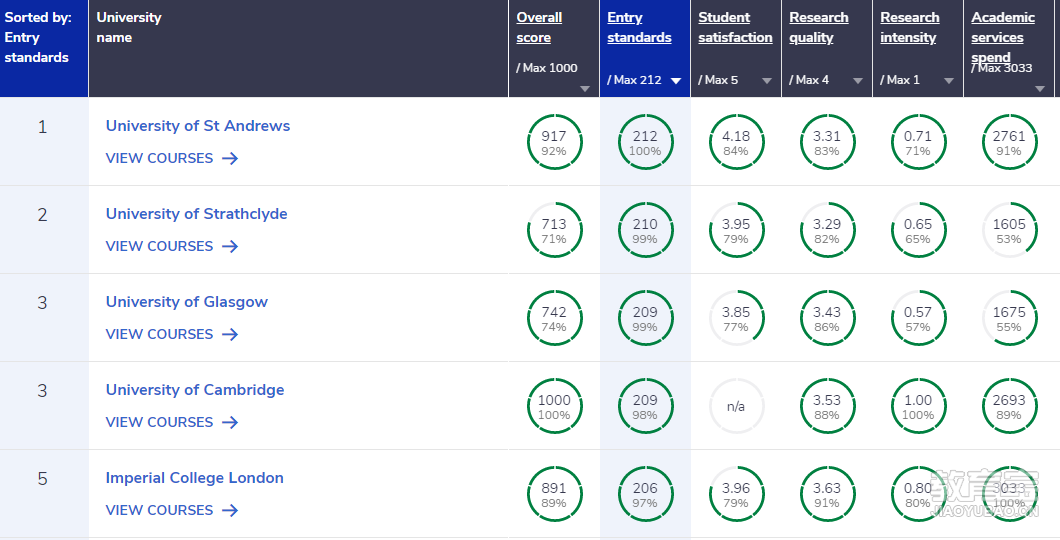Open the Imperial College London link
Viewport: 1060px width, 540px height.
pyautogui.click(x=194, y=478)
